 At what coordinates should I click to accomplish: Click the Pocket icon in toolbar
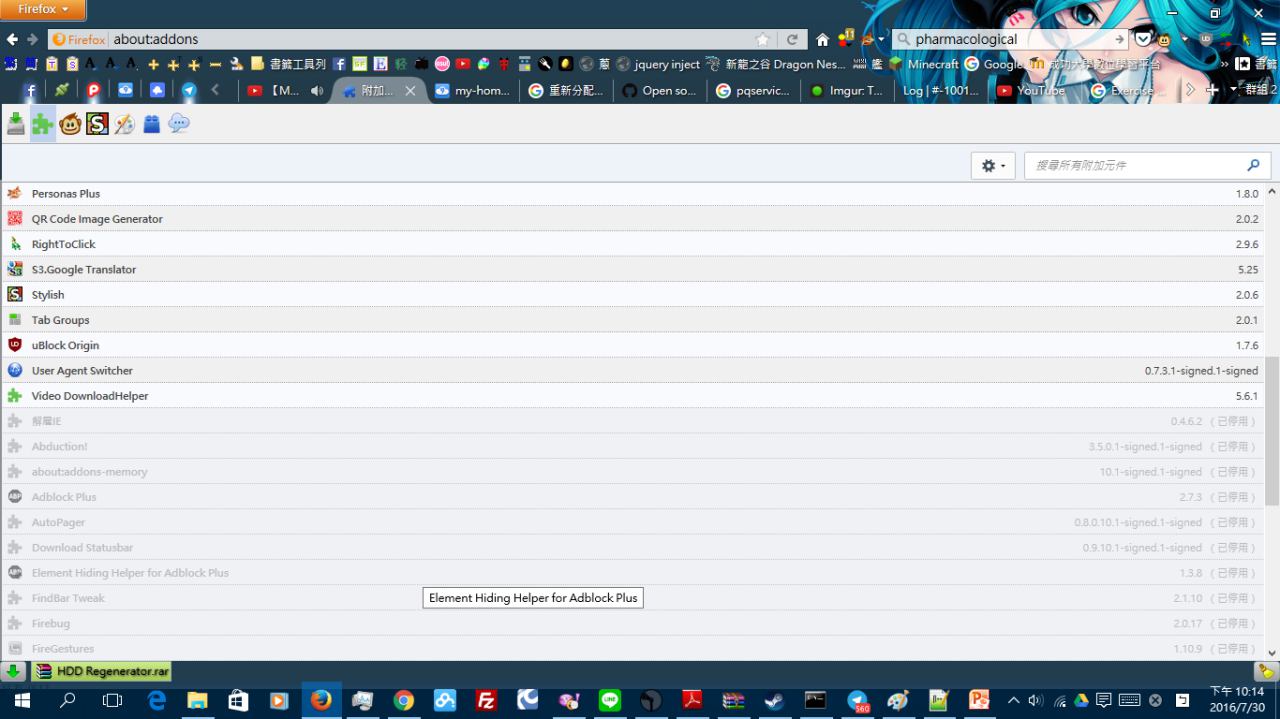click(1143, 40)
